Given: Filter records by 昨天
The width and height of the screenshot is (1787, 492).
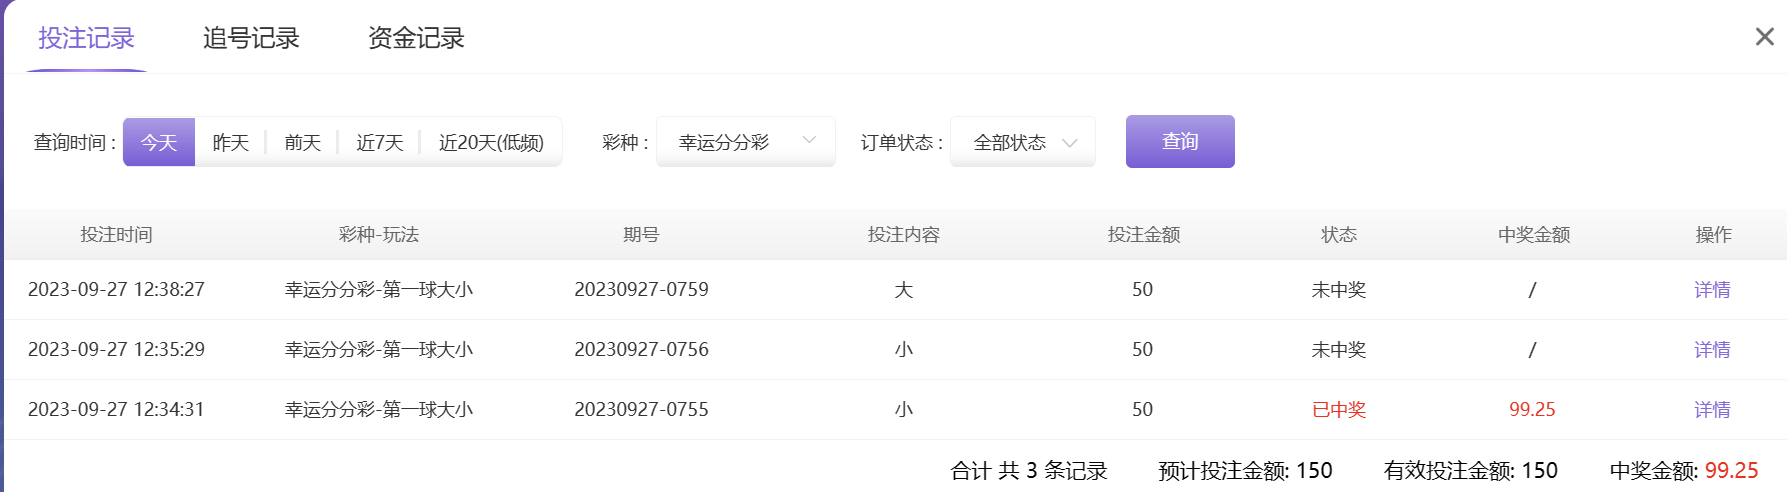Looking at the screenshot, I should pyautogui.click(x=230, y=142).
